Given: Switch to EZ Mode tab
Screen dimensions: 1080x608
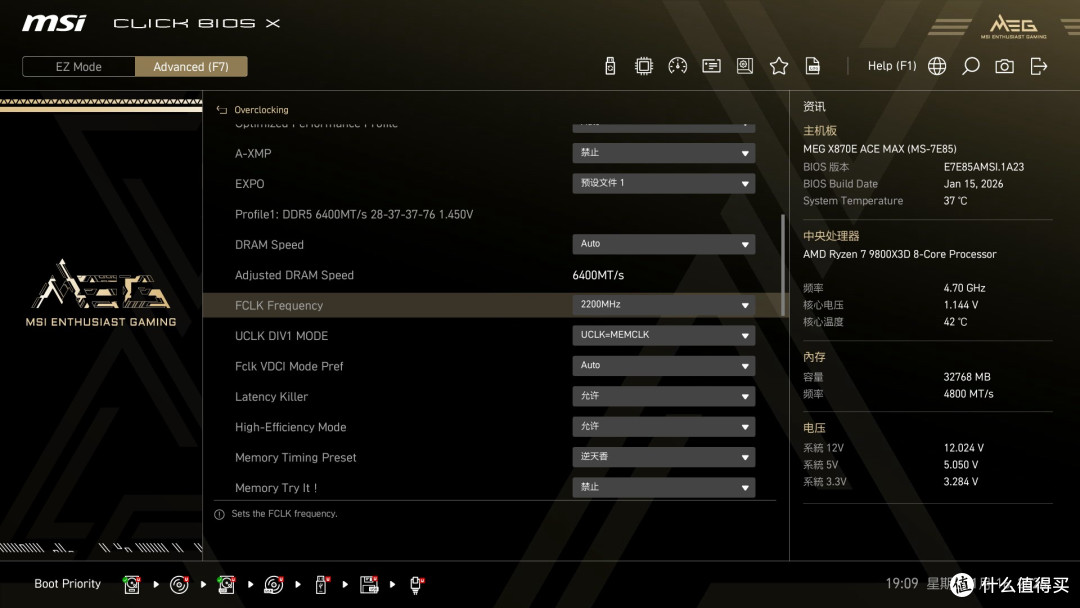Looking at the screenshot, I should pos(79,67).
